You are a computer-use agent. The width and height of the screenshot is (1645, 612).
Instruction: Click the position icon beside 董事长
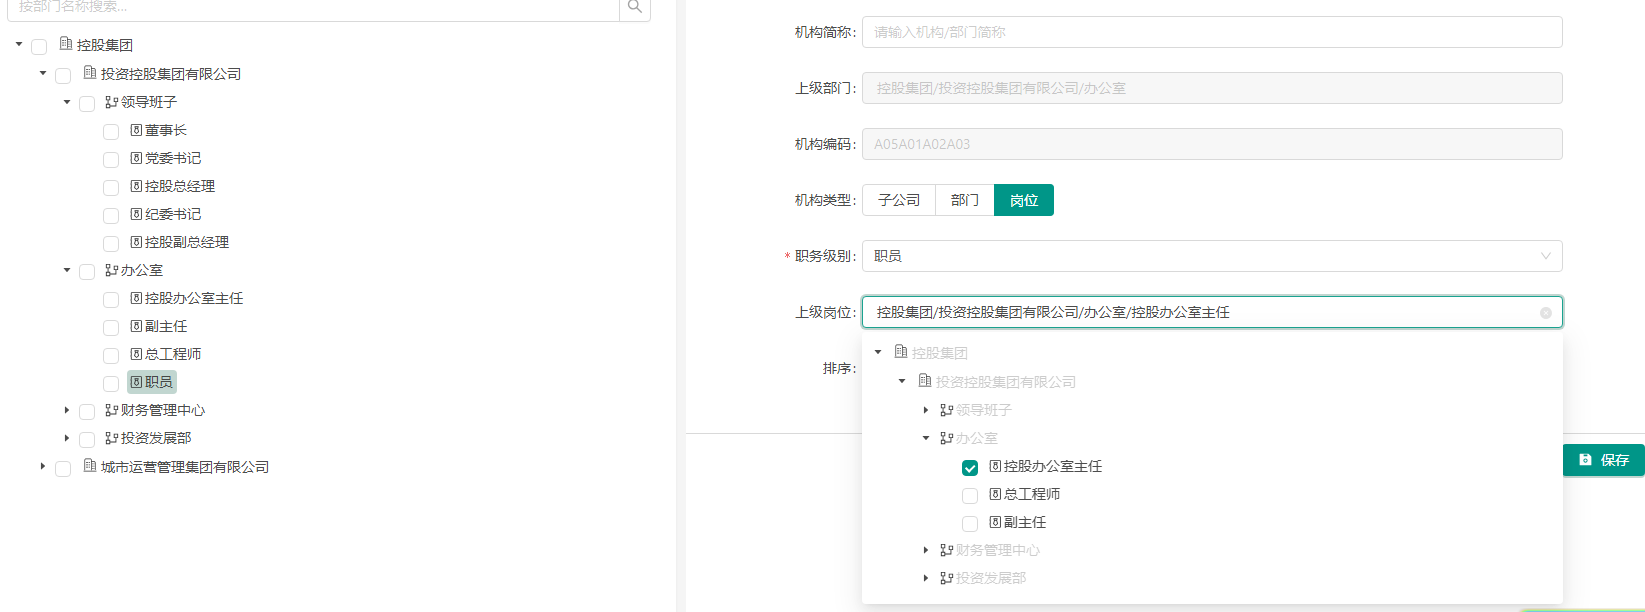pyautogui.click(x=136, y=130)
